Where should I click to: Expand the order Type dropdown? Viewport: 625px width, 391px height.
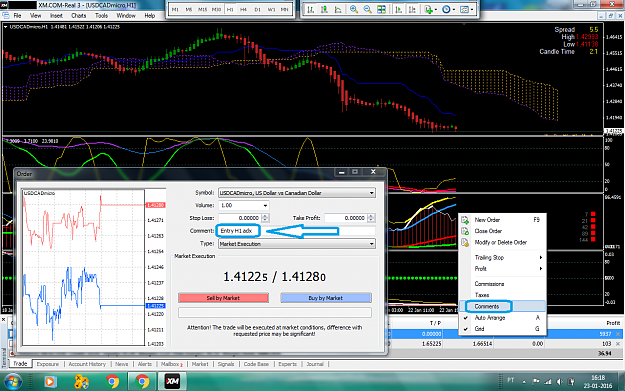pyautogui.click(x=297, y=244)
